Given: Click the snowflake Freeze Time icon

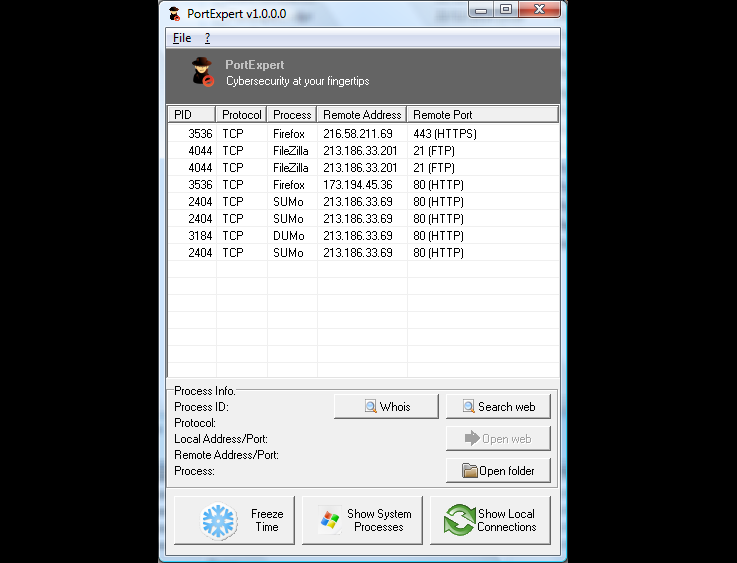Looking at the screenshot, I should pyautogui.click(x=218, y=521).
